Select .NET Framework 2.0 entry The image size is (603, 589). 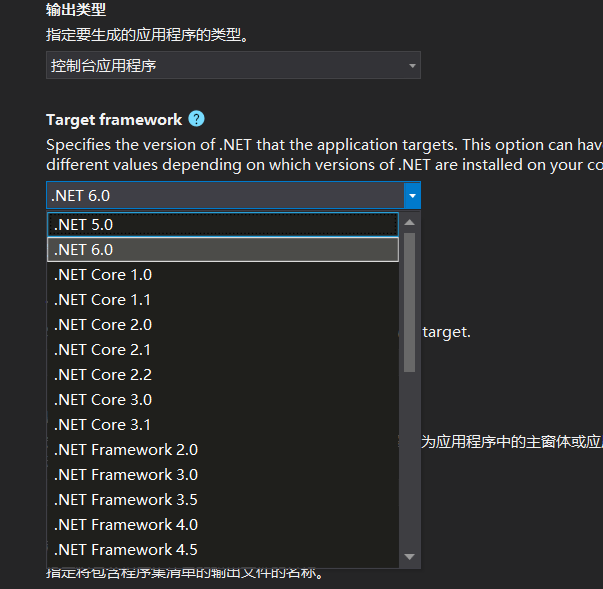point(223,449)
